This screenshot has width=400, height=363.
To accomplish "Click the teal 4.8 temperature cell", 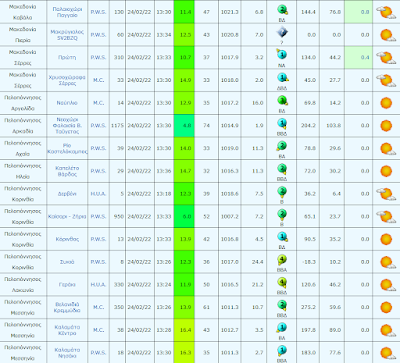I will pyautogui.click(x=184, y=126).
